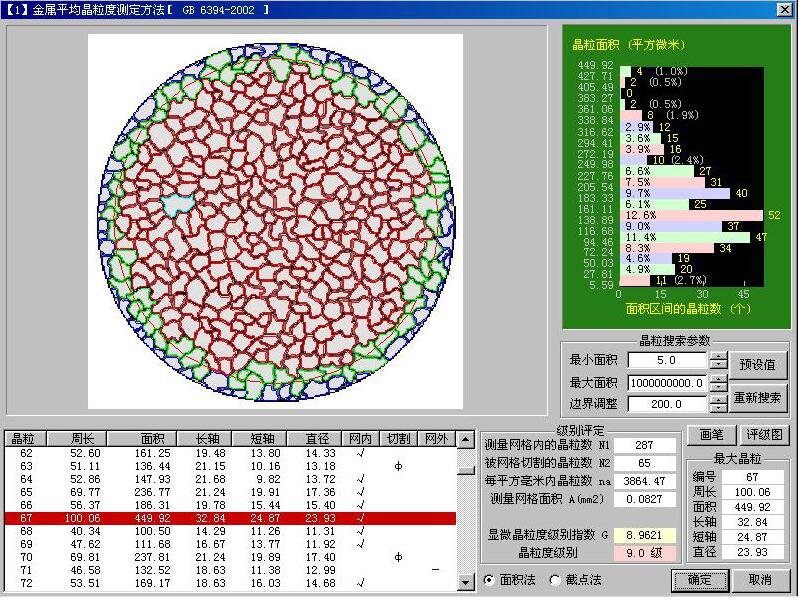
Task: Open the 评级图 rating chart
Action: (x=765, y=435)
